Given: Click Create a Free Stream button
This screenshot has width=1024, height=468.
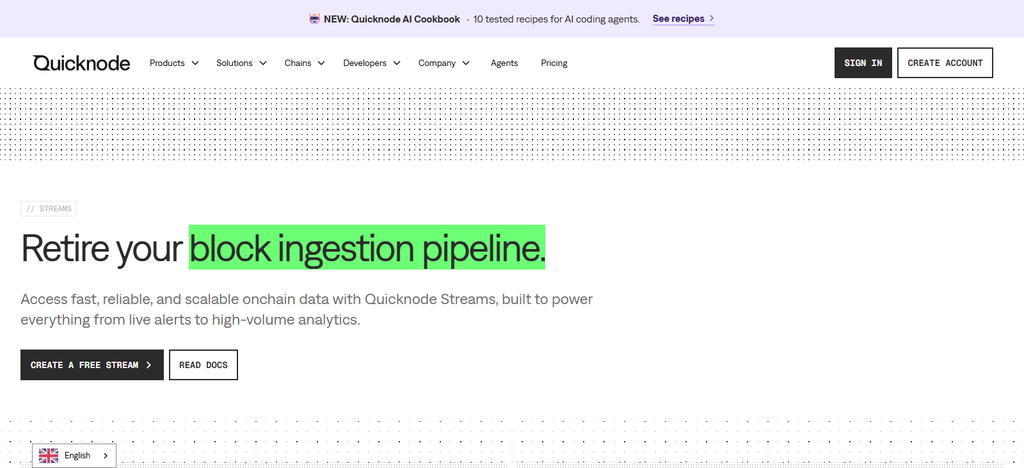Looking at the screenshot, I should coord(92,365).
